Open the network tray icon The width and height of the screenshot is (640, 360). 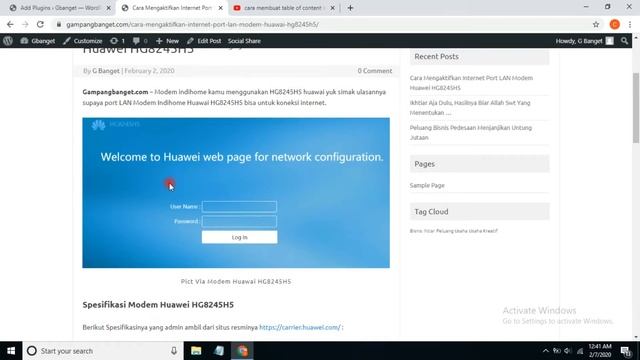[580, 351]
